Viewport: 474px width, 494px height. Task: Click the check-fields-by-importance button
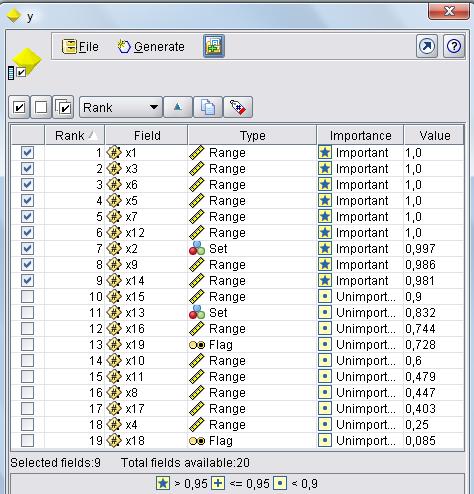(x=63, y=107)
